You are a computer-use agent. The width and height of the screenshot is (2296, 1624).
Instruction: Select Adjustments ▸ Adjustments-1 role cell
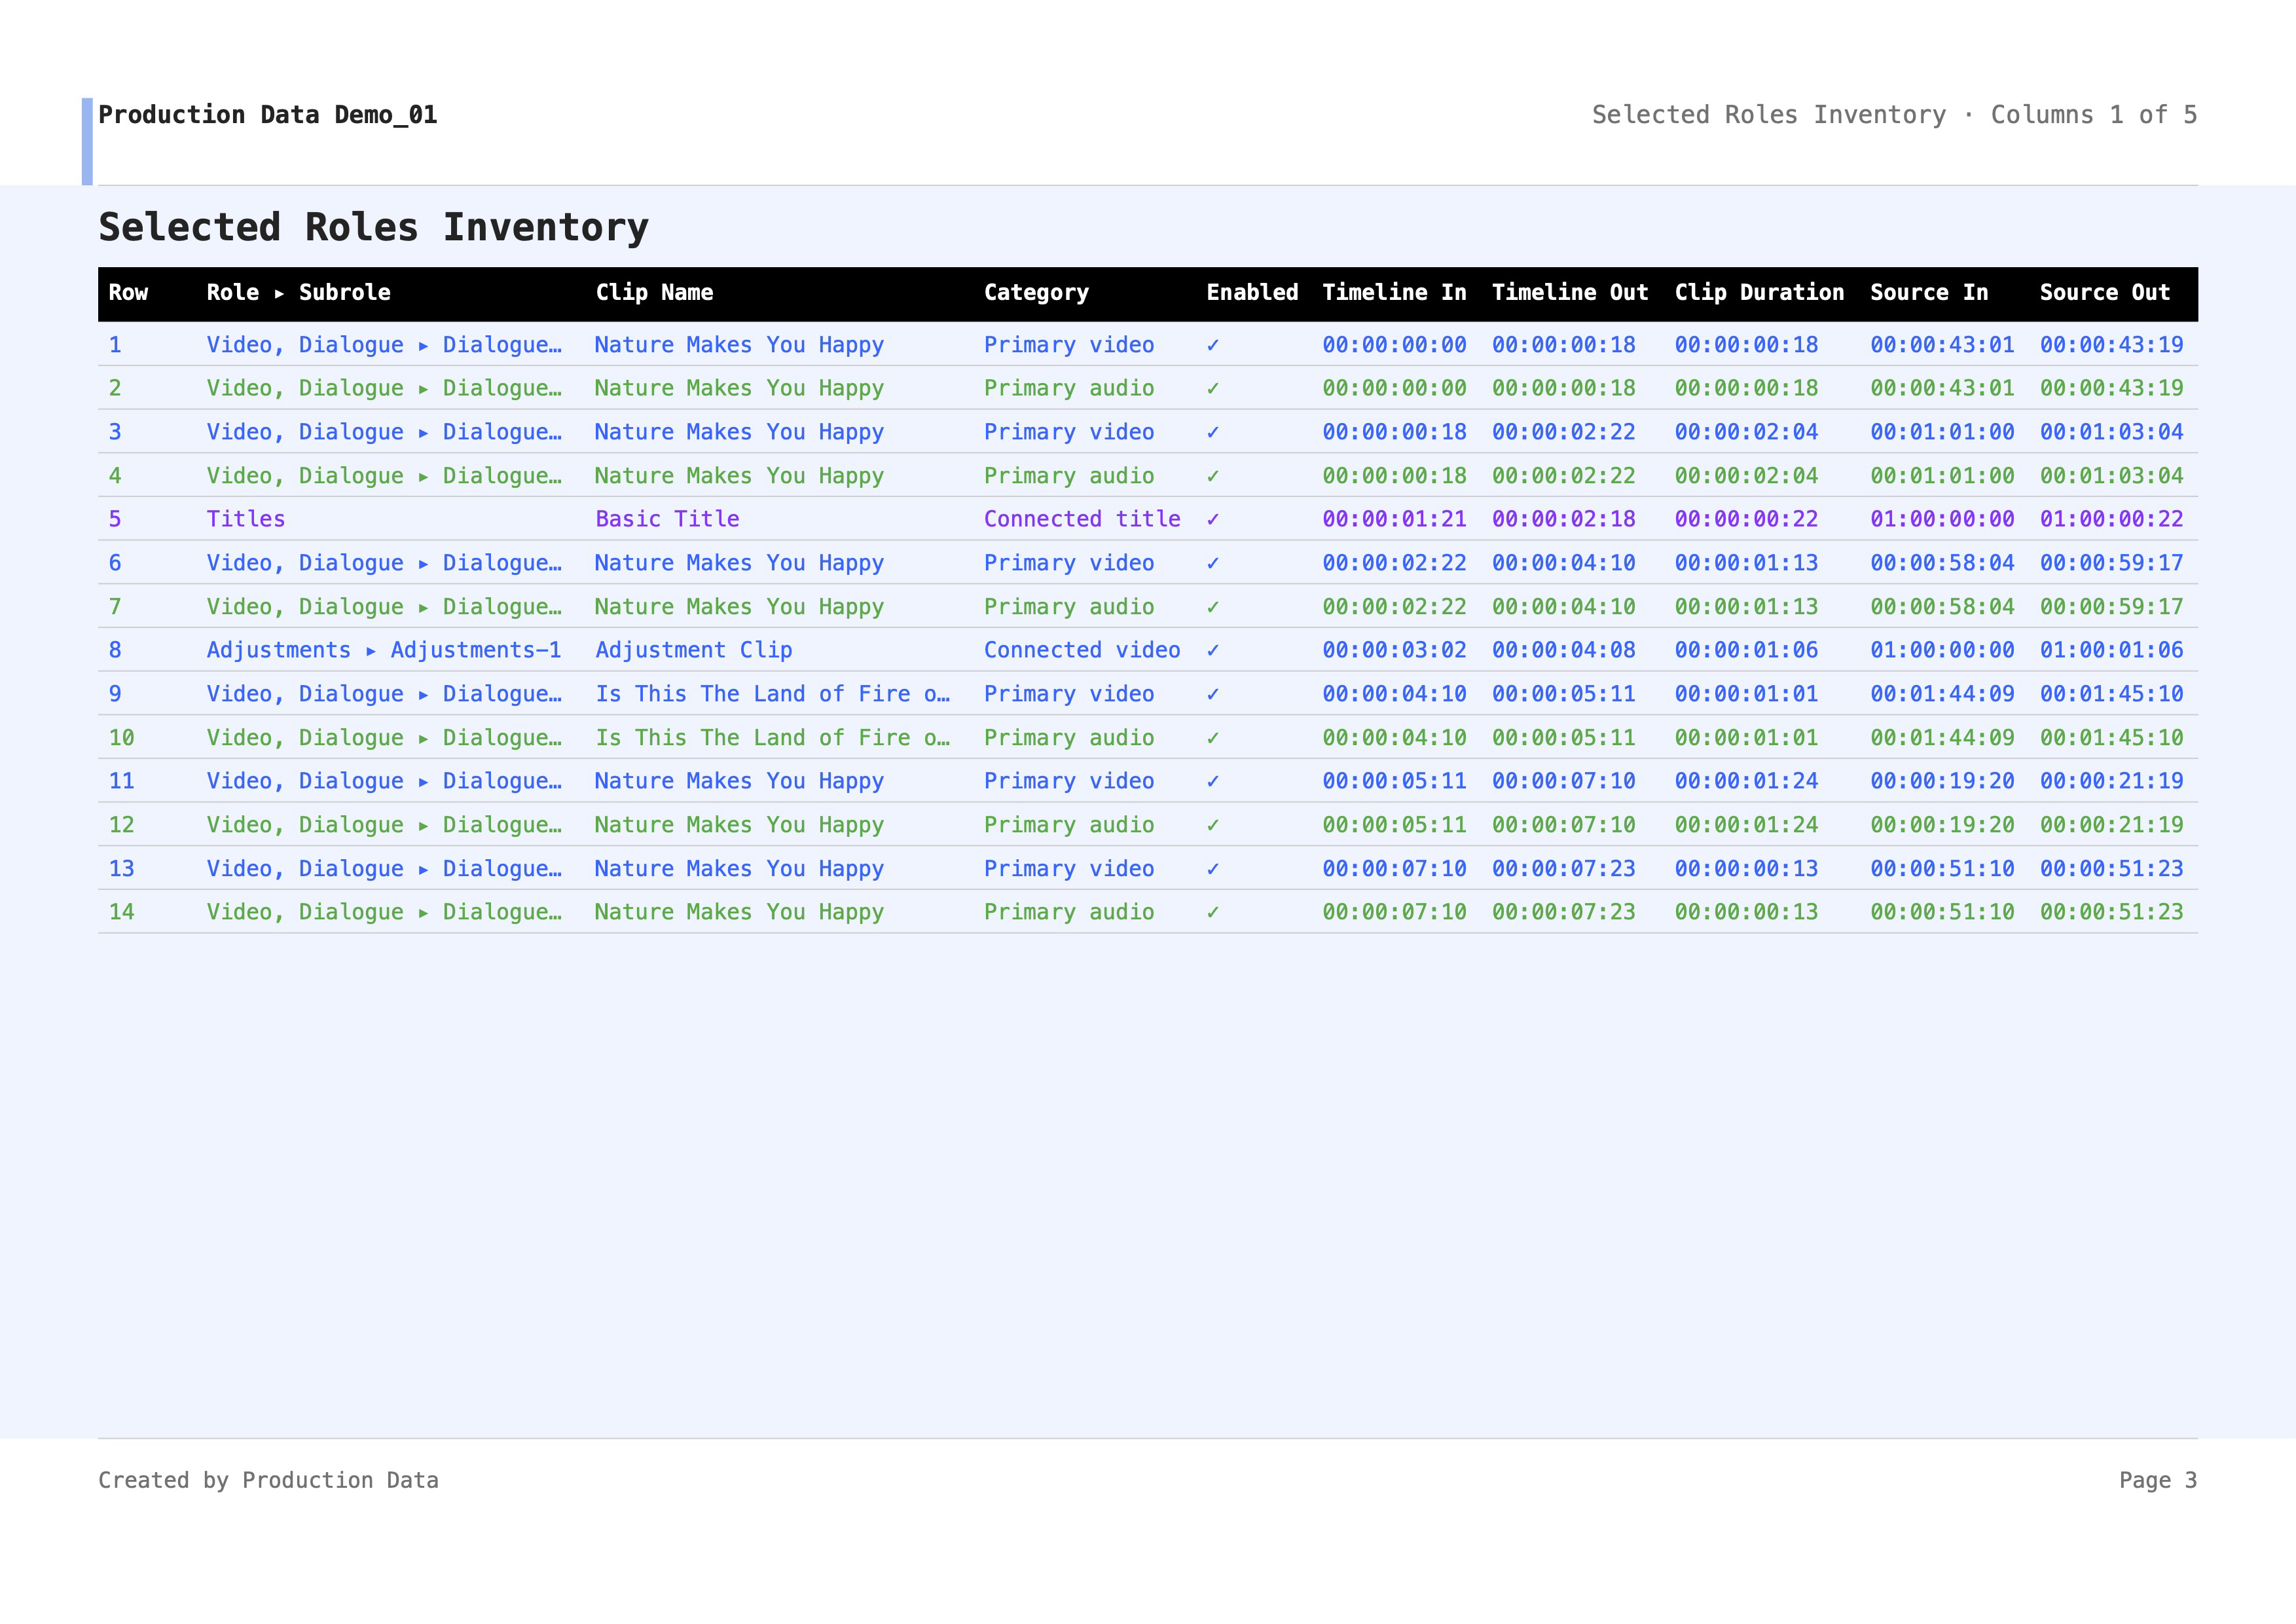pos(384,650)
